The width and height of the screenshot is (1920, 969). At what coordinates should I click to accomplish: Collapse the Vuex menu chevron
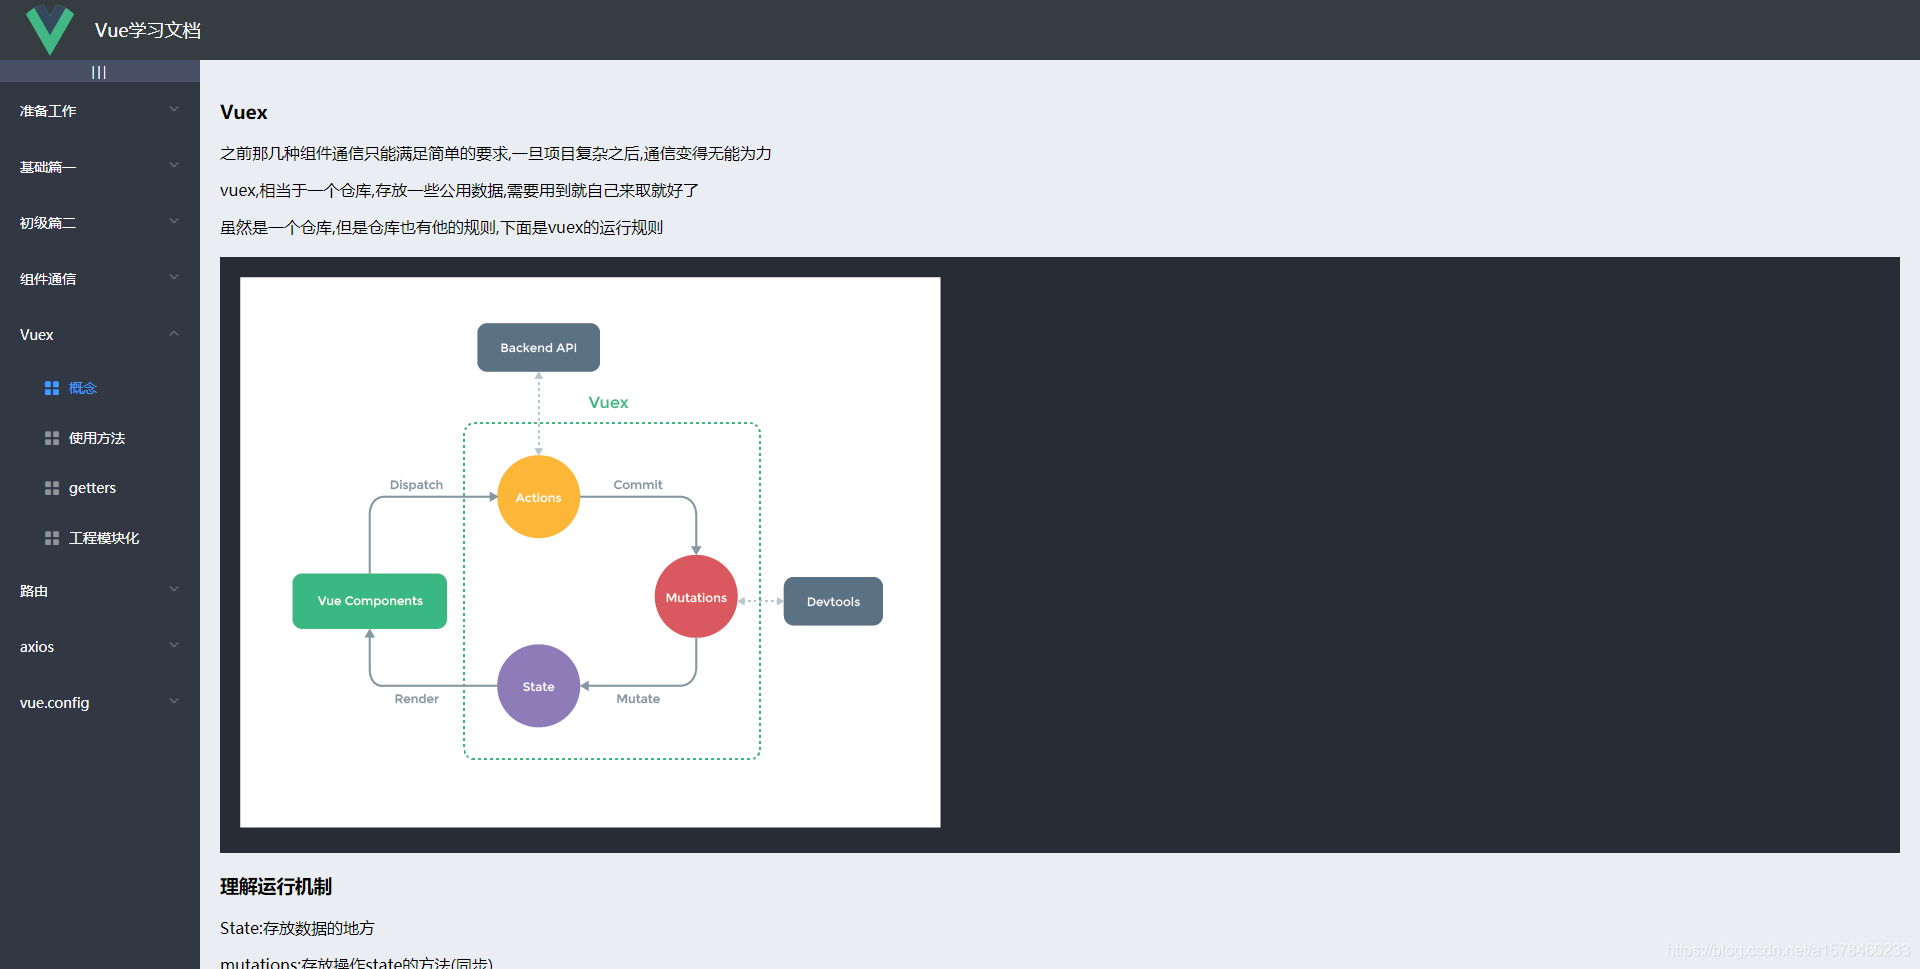pyautogui.click(x=174, y=333)
